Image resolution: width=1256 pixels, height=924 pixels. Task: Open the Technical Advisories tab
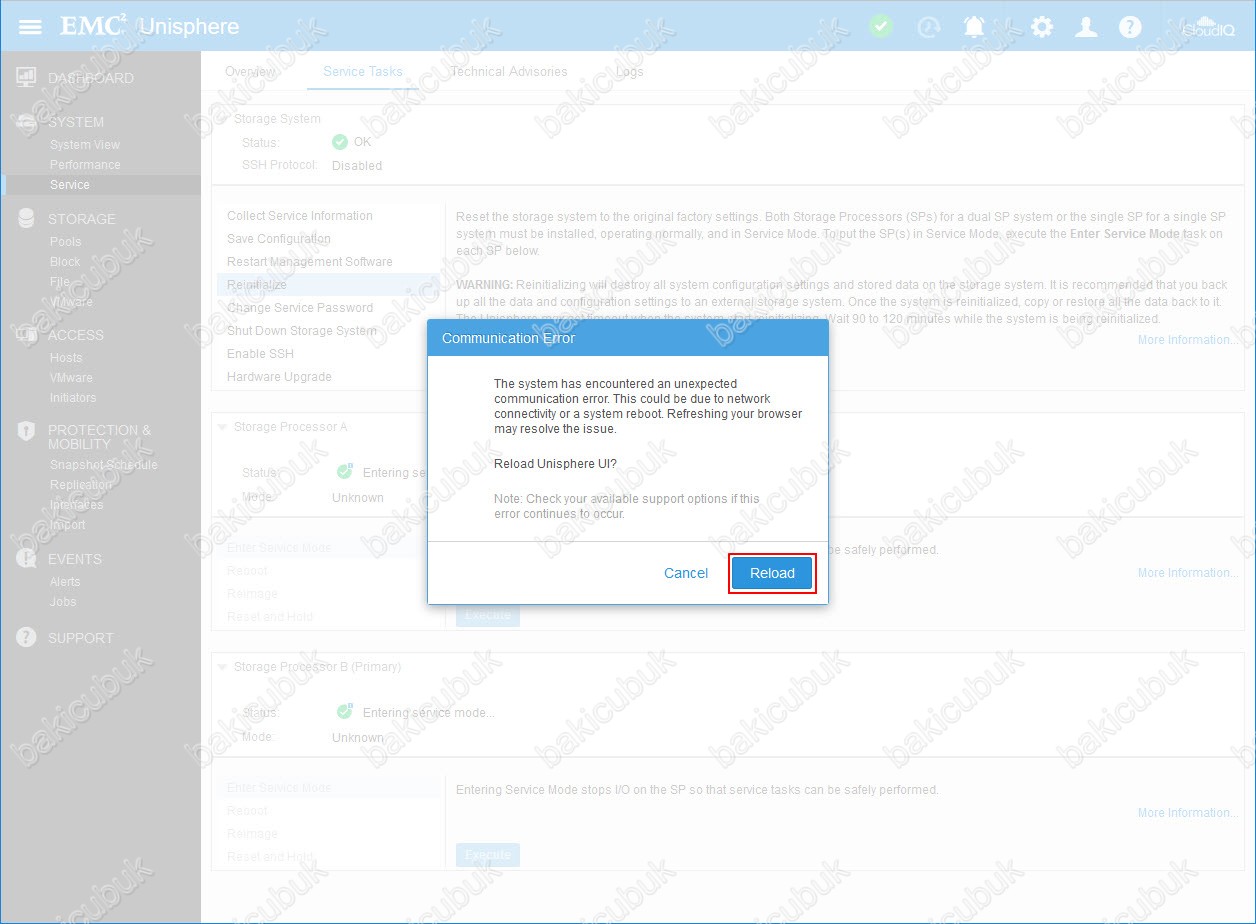click(508, 72)
